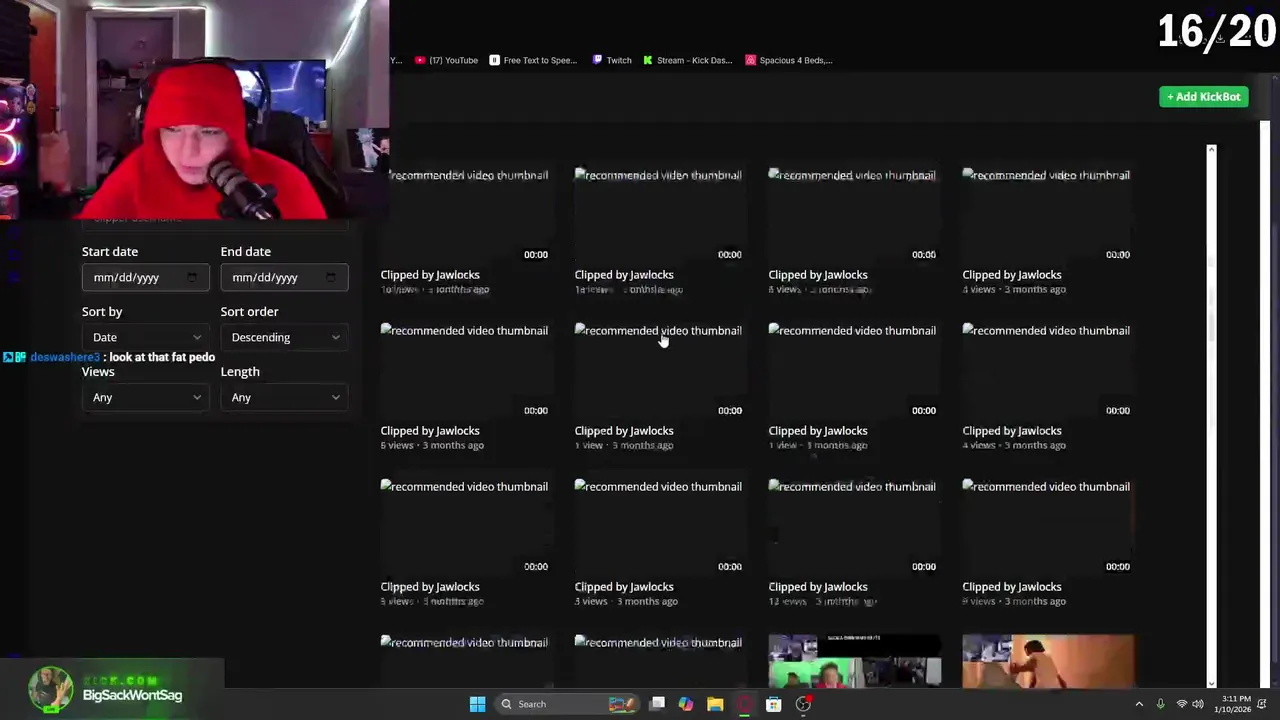
Task: Click the + Add KickBot button
Action: pyautogui.click(x=1204, y=97)
